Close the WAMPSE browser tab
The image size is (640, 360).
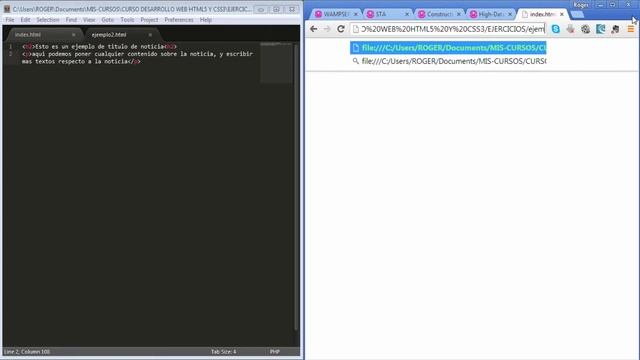pyautogui.click(x=356, y=14)
